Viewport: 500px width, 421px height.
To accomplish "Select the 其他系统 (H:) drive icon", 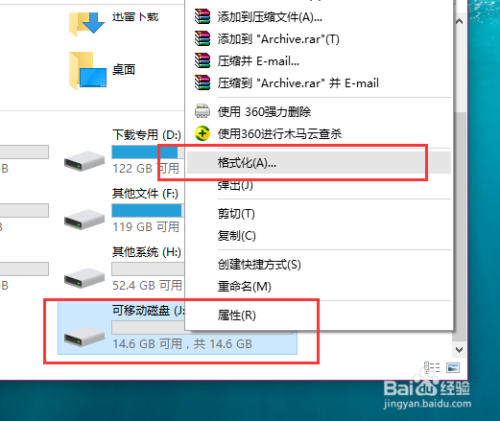I will [84, 278].
